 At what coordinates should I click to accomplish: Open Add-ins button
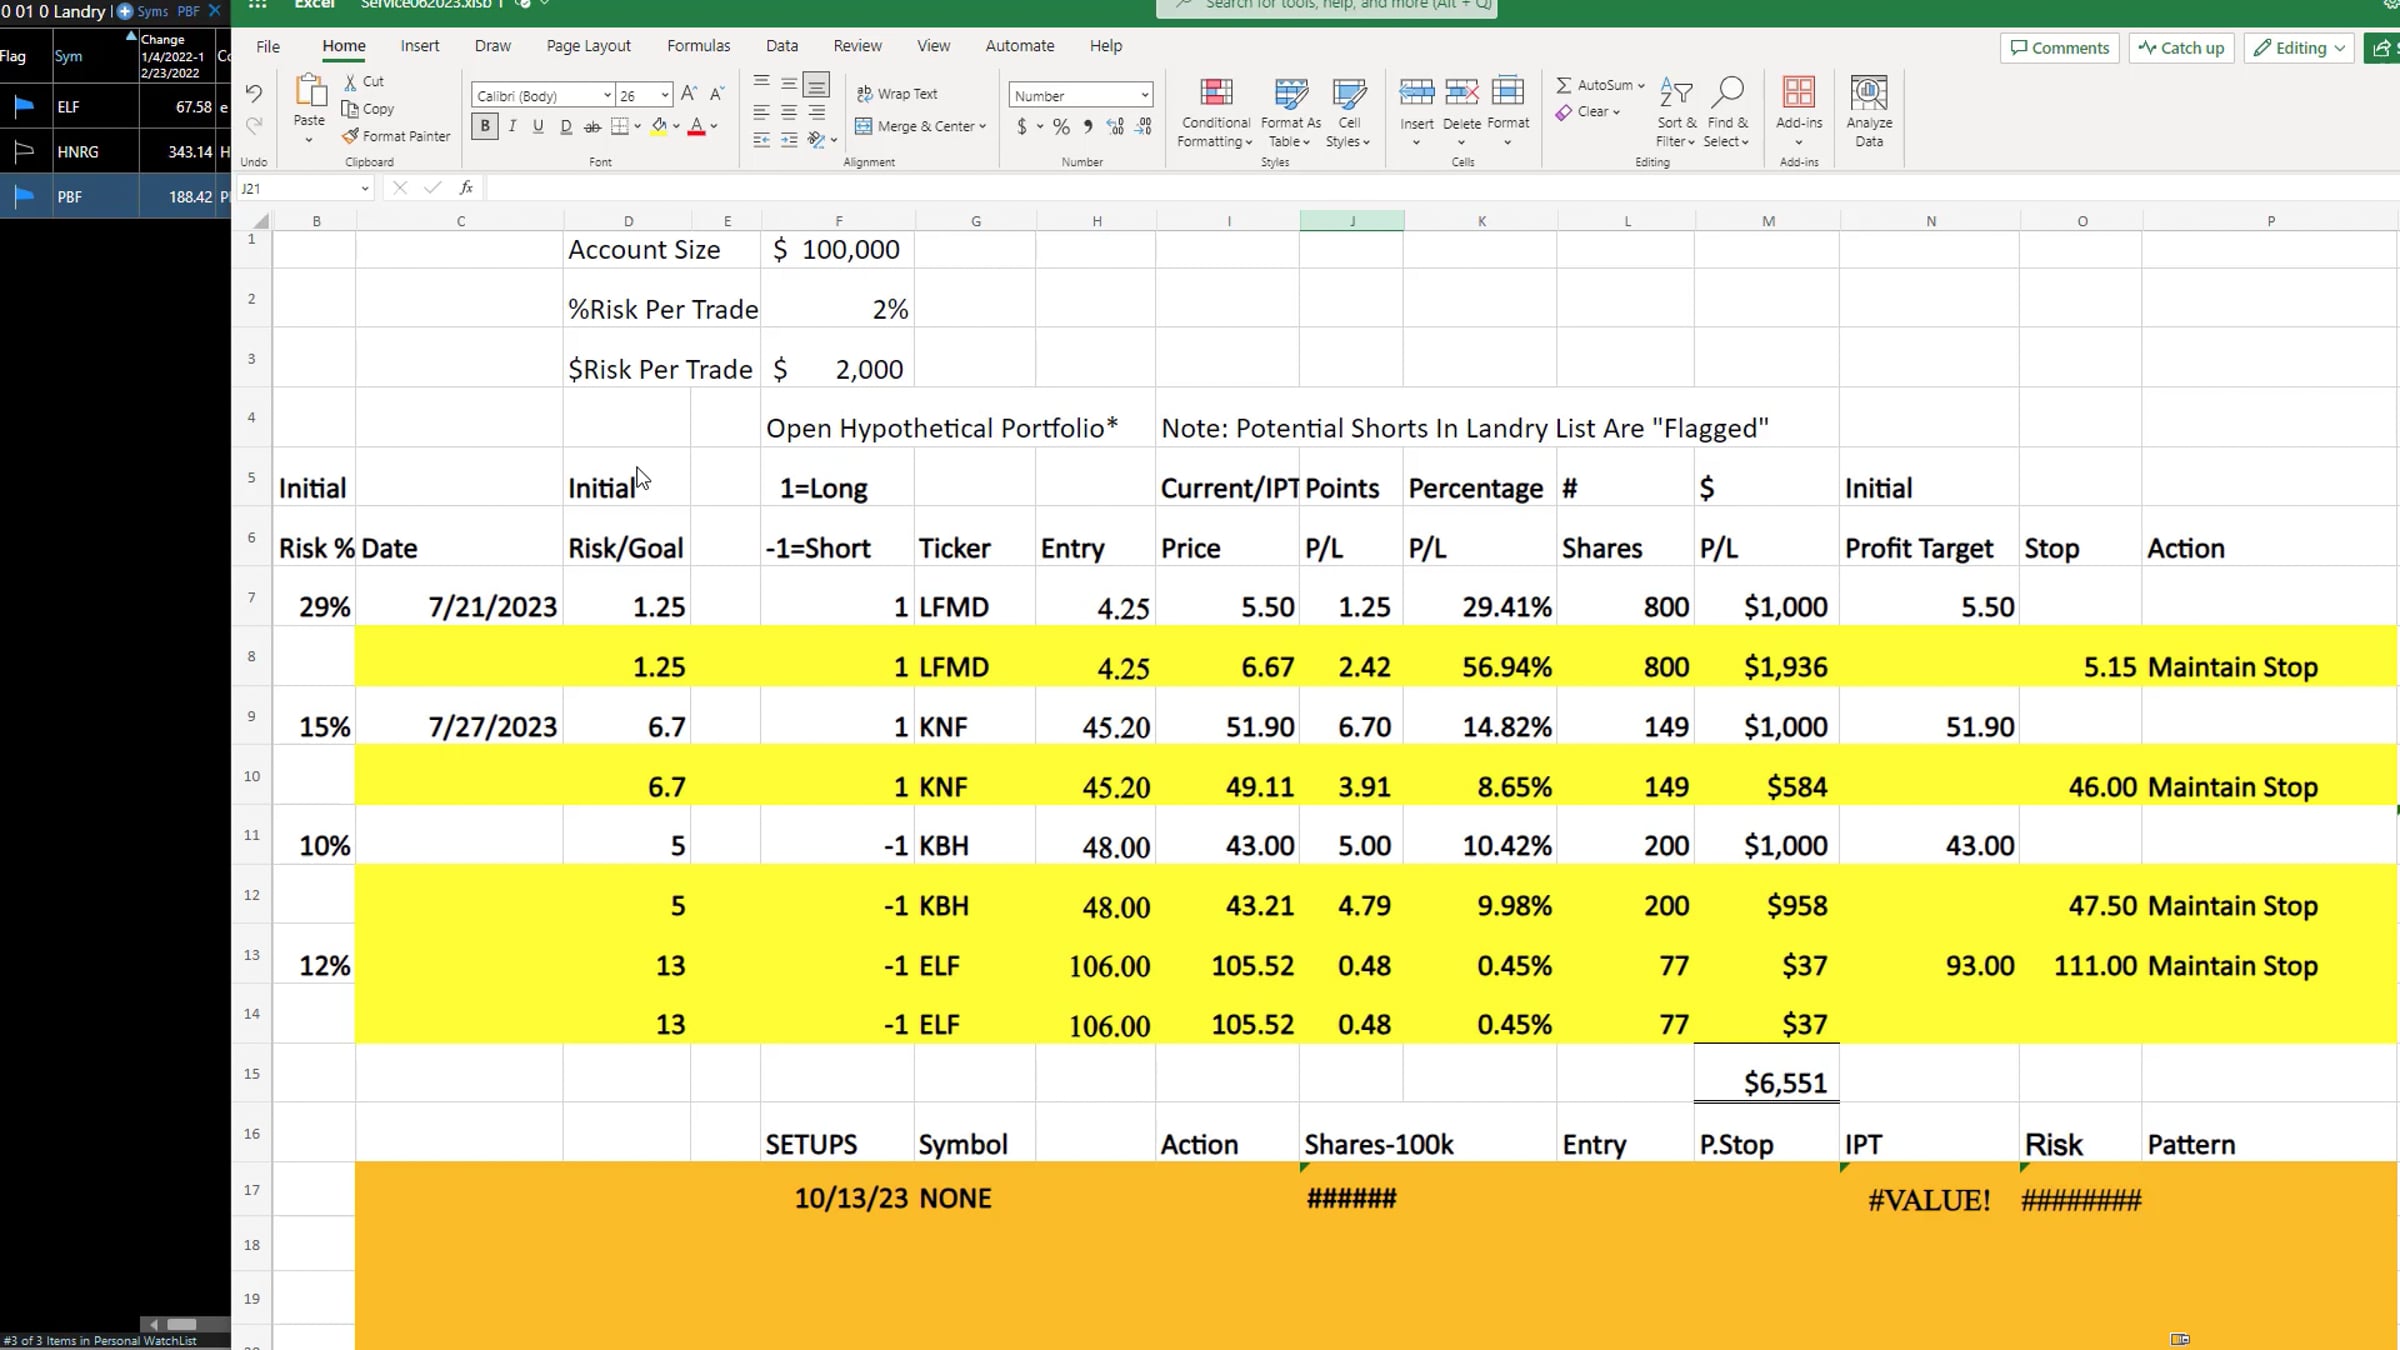[x=1798, y=111]
